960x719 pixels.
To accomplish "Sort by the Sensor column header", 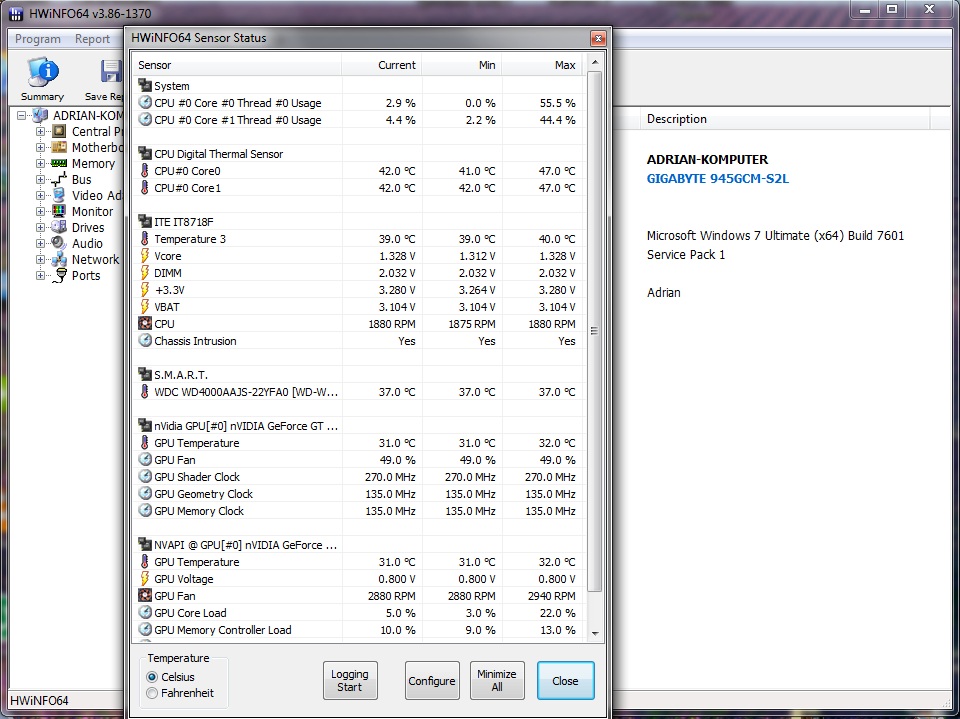I will pyautogui.click(x=237, y=65).
